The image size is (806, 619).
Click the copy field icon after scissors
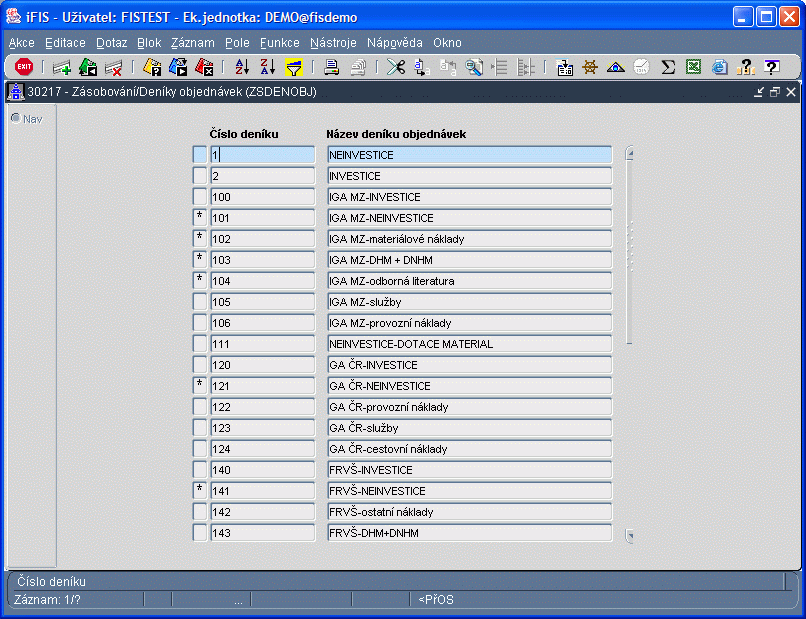[422, 67]
